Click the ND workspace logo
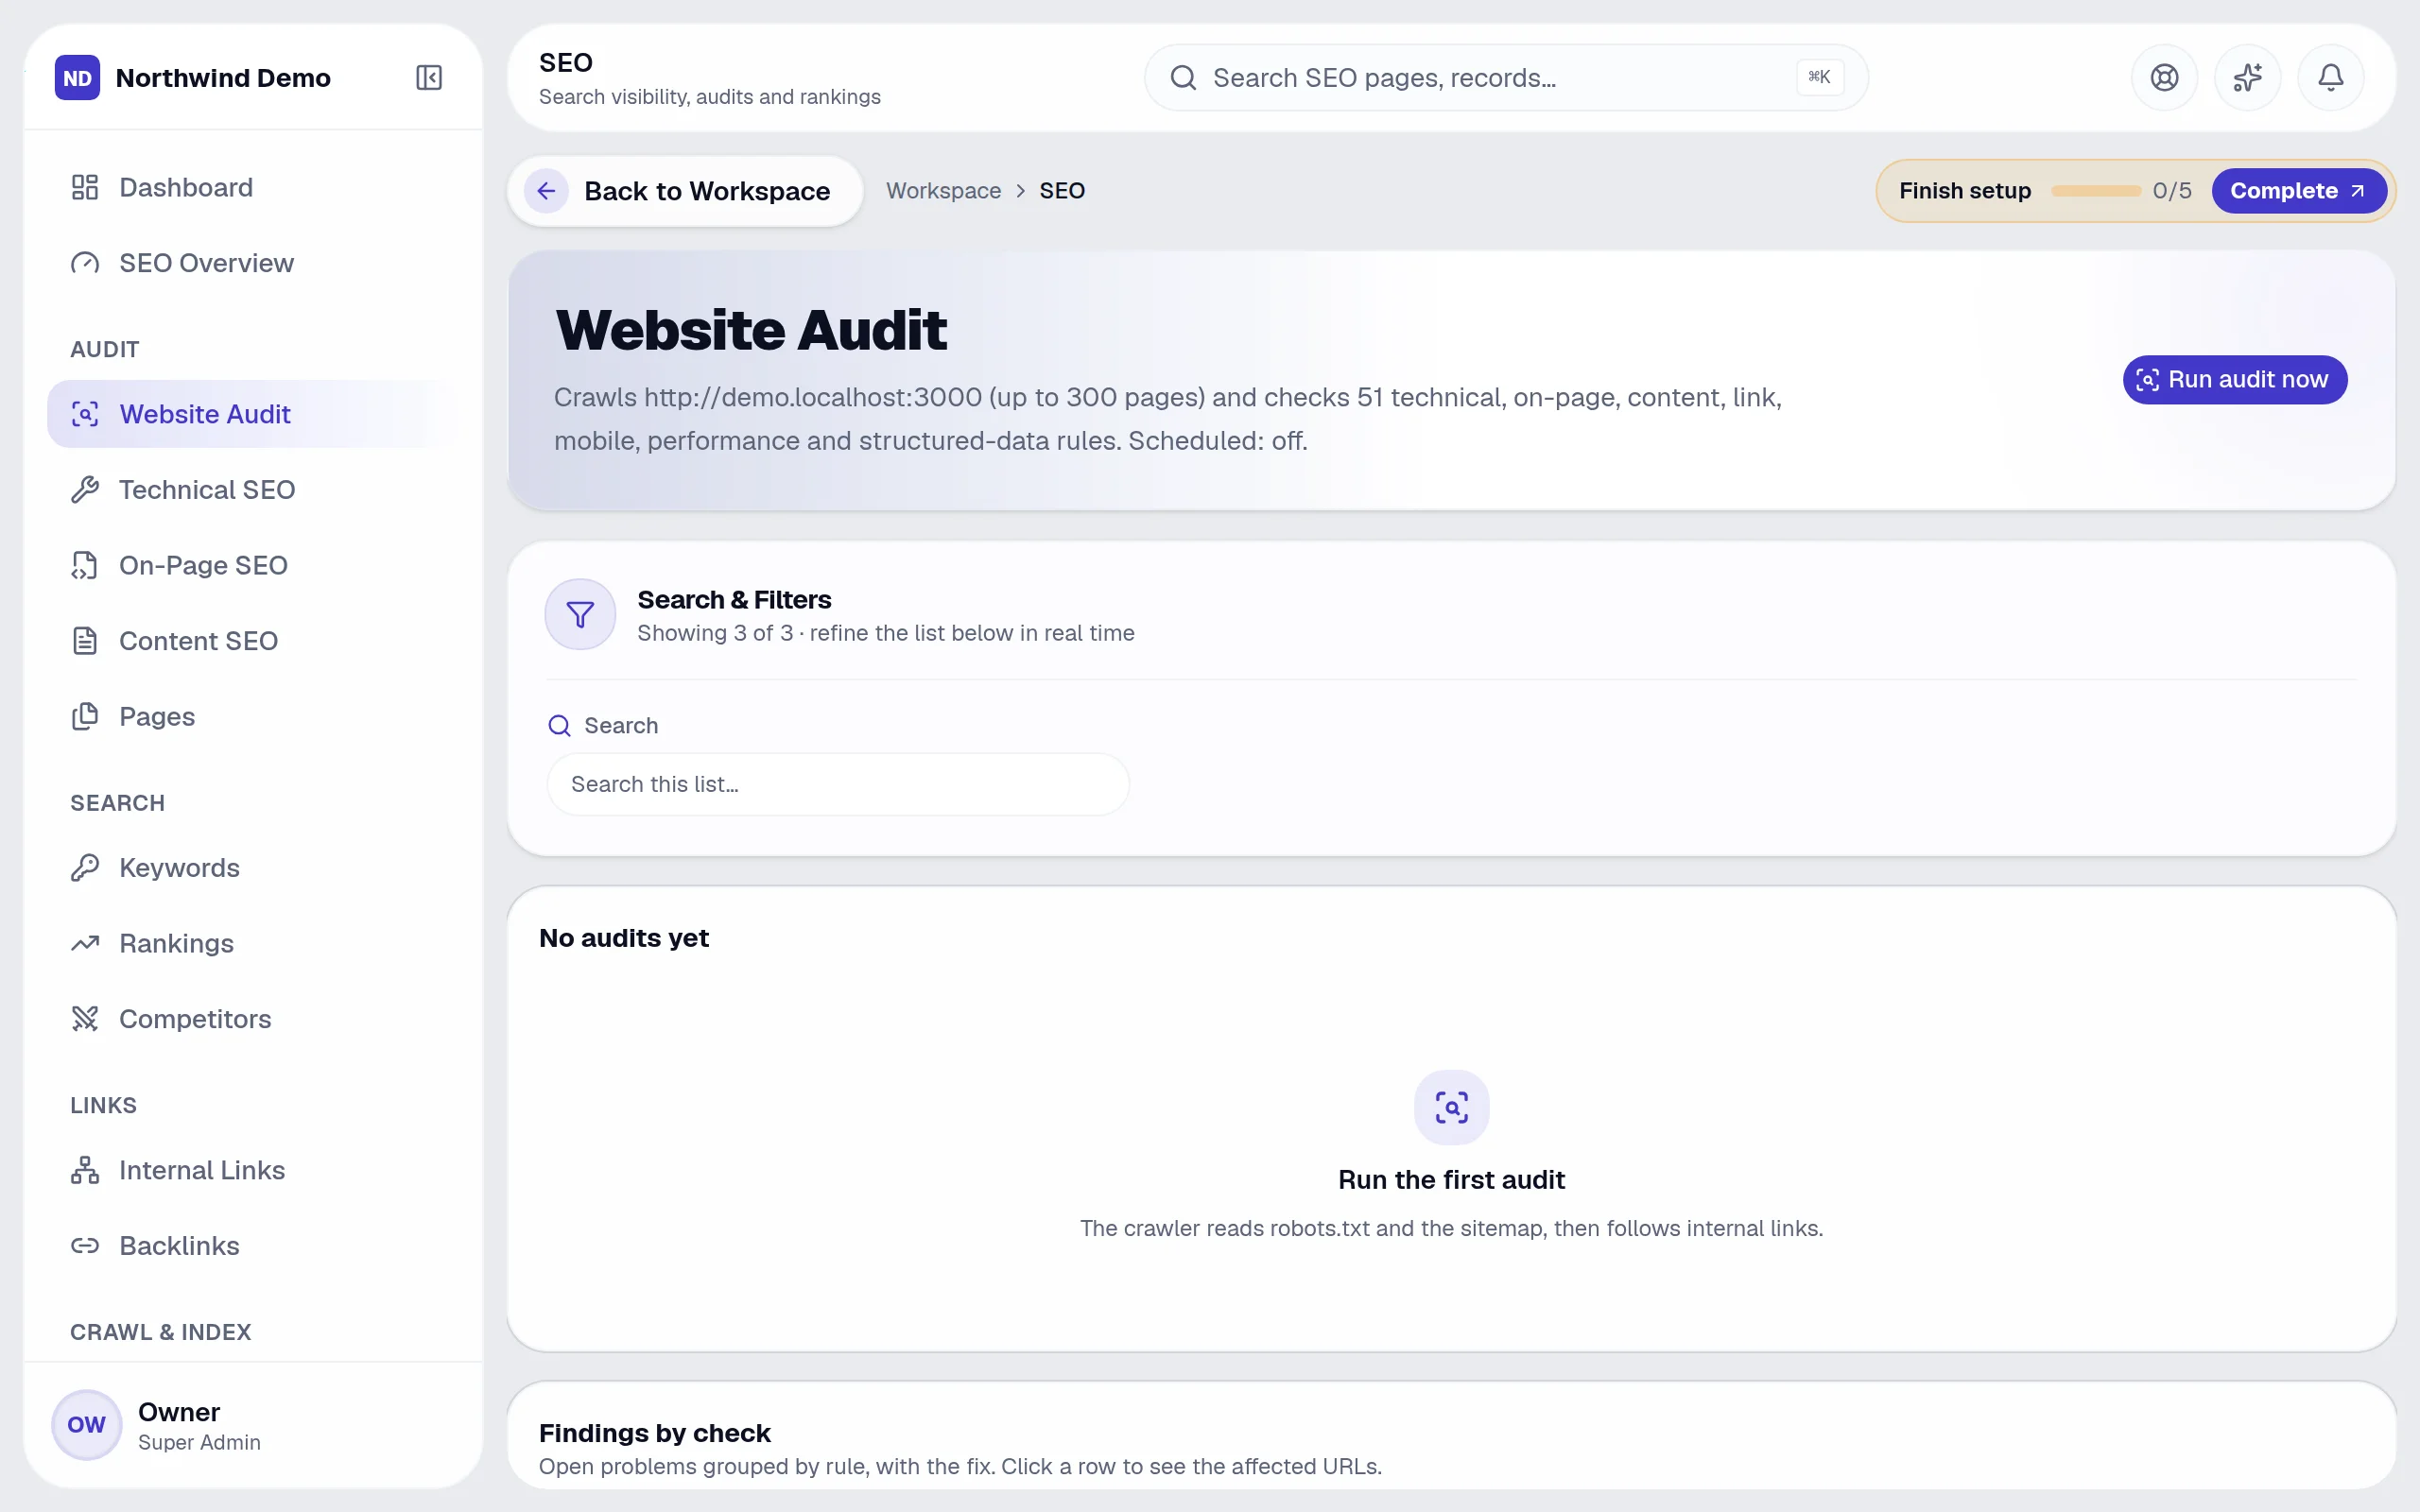The image size is (2420, 1512). 78,78
